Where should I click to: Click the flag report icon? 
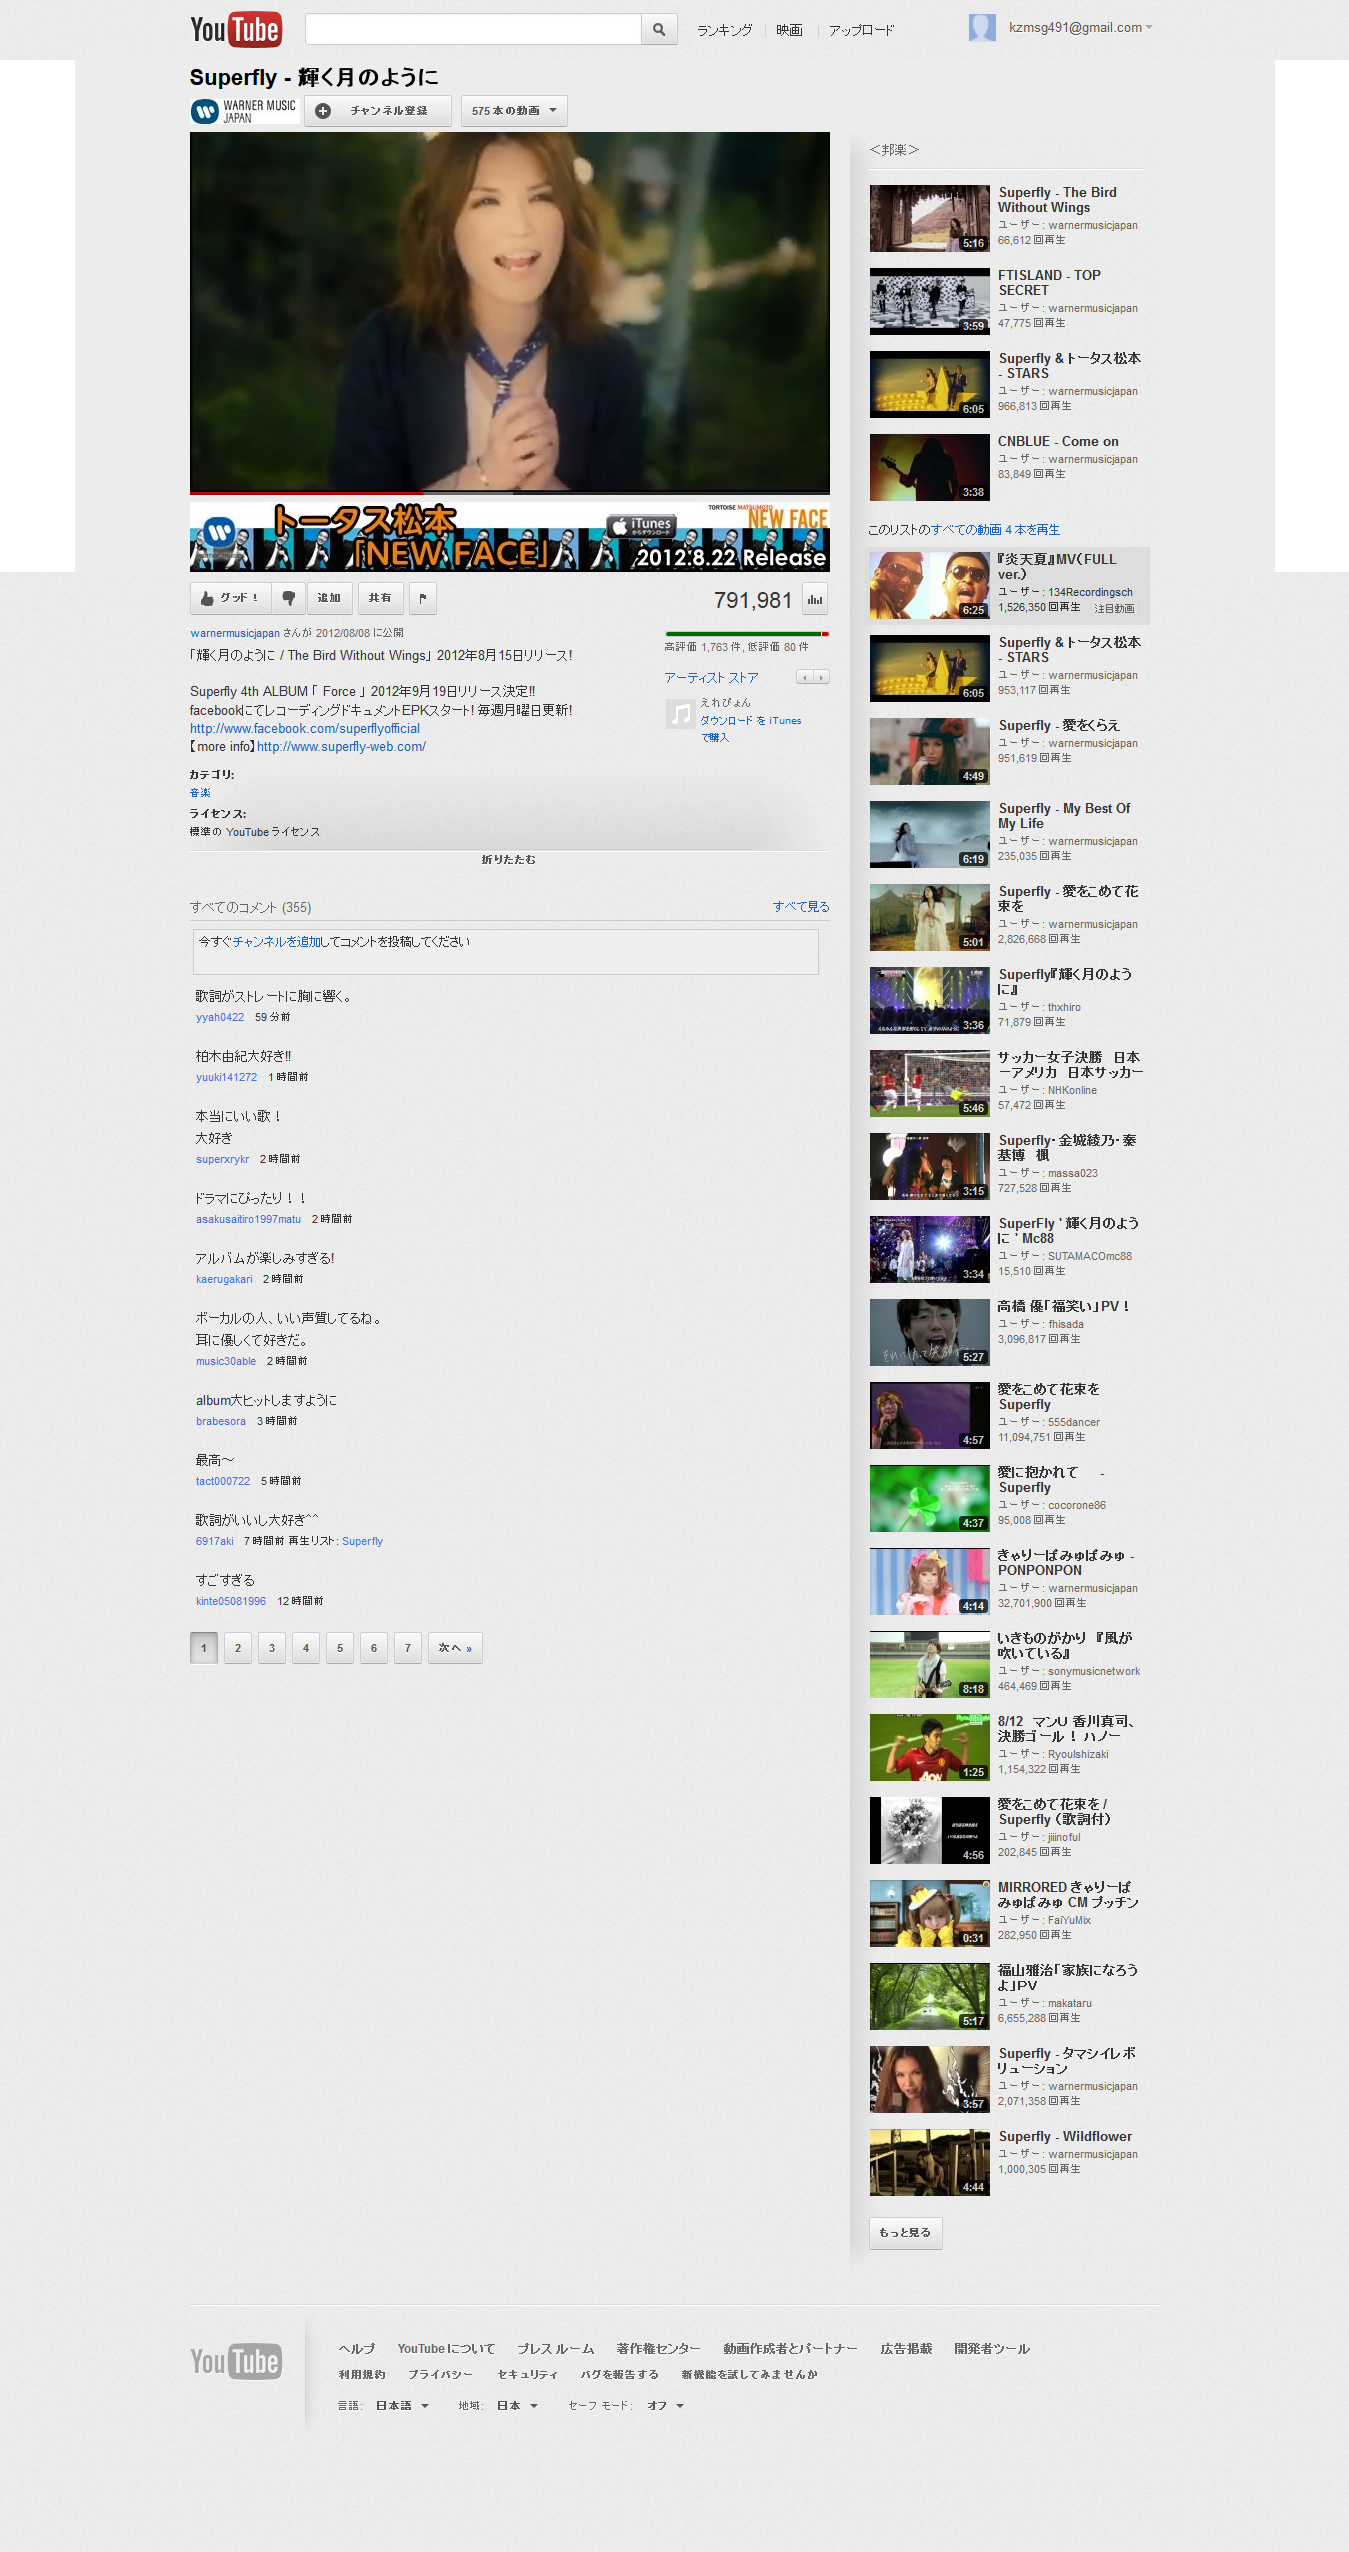click(x=423, y=598)
